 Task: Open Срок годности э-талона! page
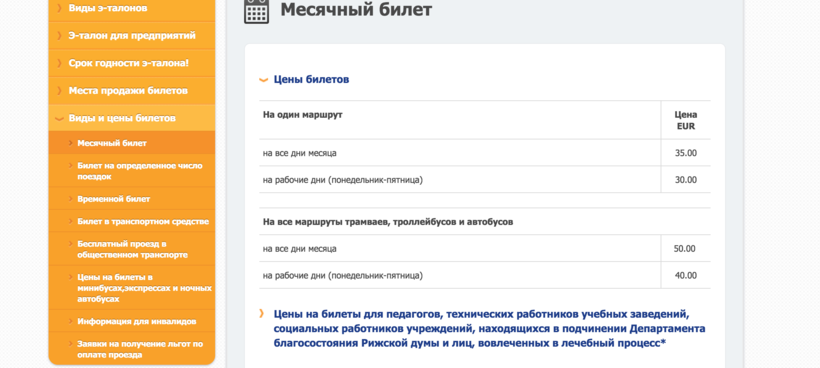(x=132, y=63)
